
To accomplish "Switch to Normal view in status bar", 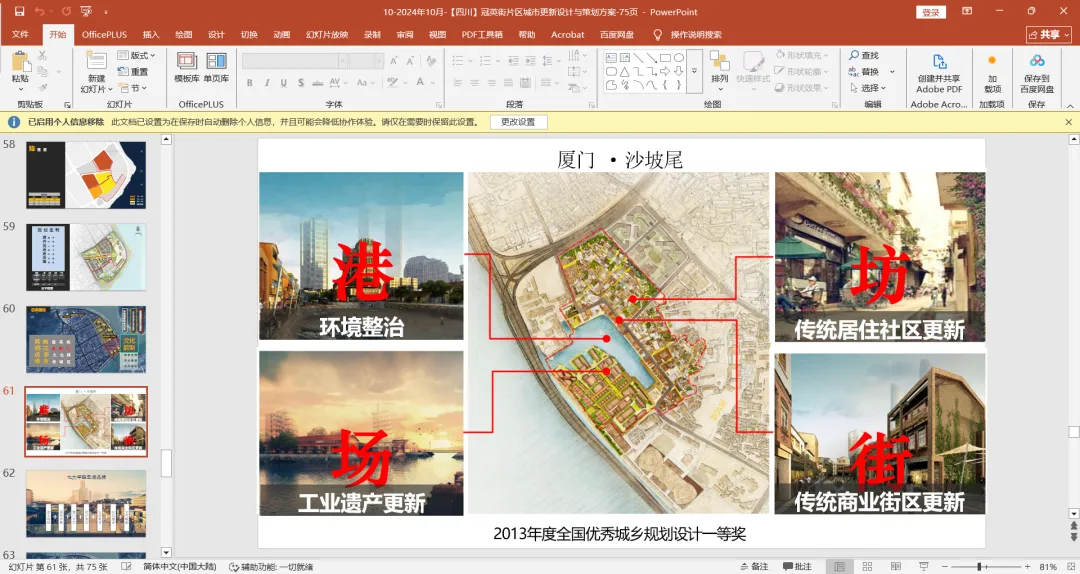I will (839, 566).
